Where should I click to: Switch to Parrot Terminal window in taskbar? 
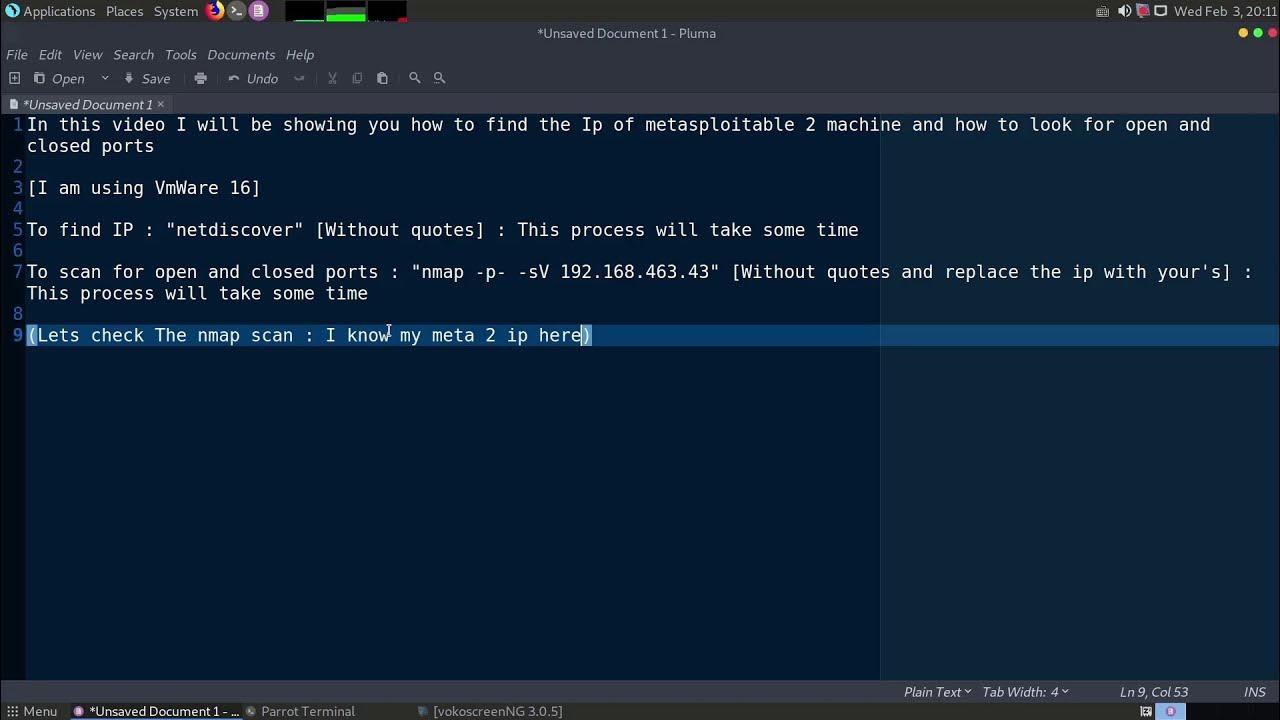tap(300, 711)
